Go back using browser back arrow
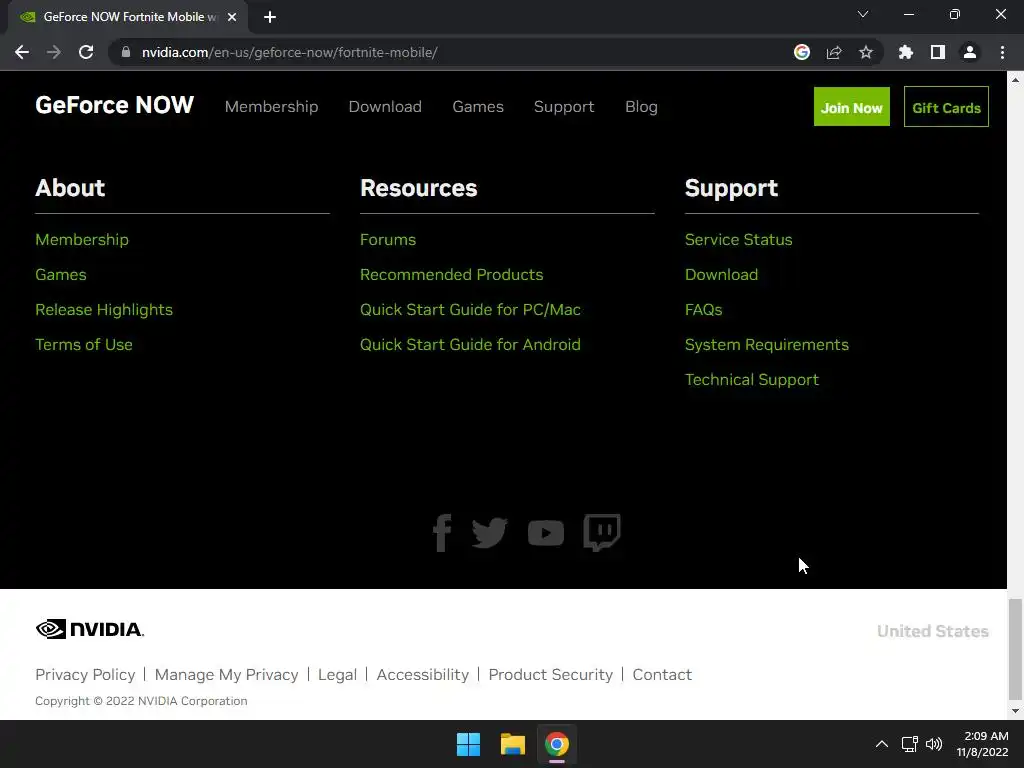 click(x=22, y=52)
